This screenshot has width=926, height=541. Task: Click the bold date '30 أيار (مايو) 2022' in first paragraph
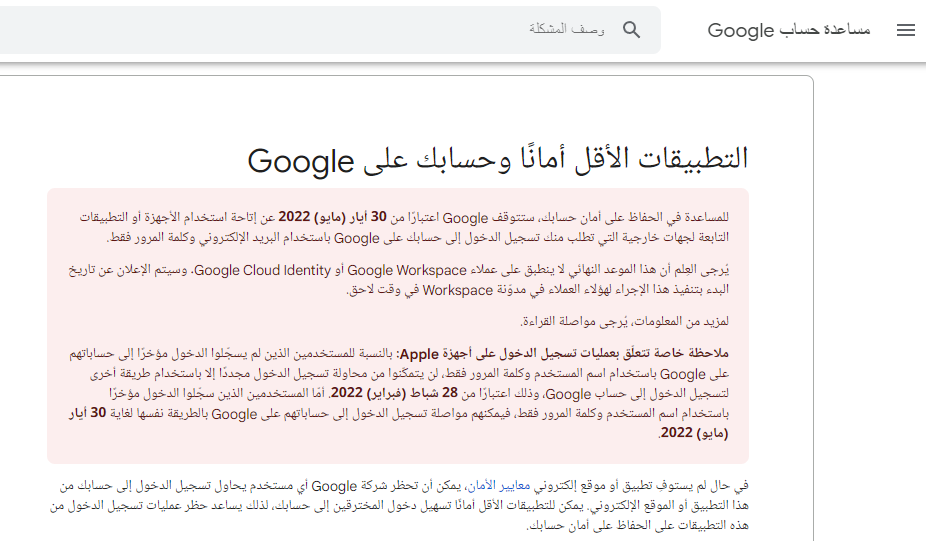tap(332, 217)
